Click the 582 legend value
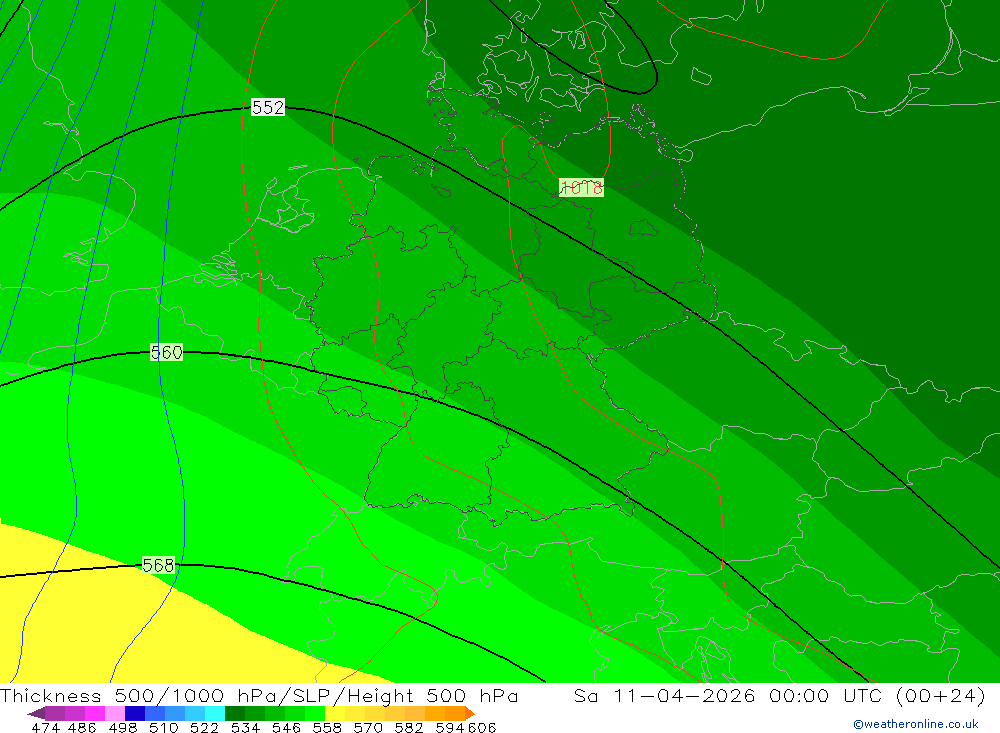This screenshot has width=1000, height=733. coord(409,727)
